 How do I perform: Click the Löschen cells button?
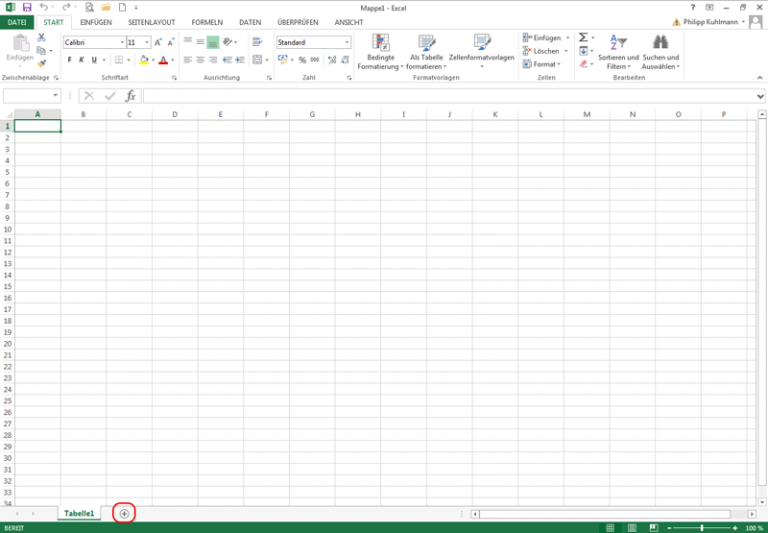point(545,51)
